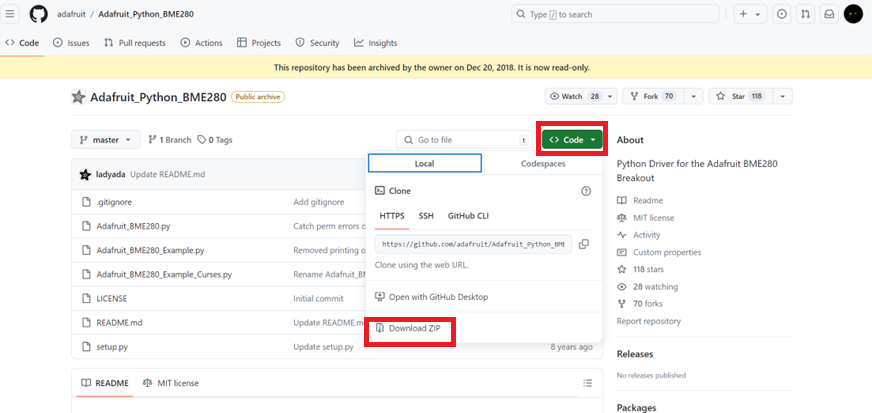
Task: Open the README.md file
Action: click(119, 322)
